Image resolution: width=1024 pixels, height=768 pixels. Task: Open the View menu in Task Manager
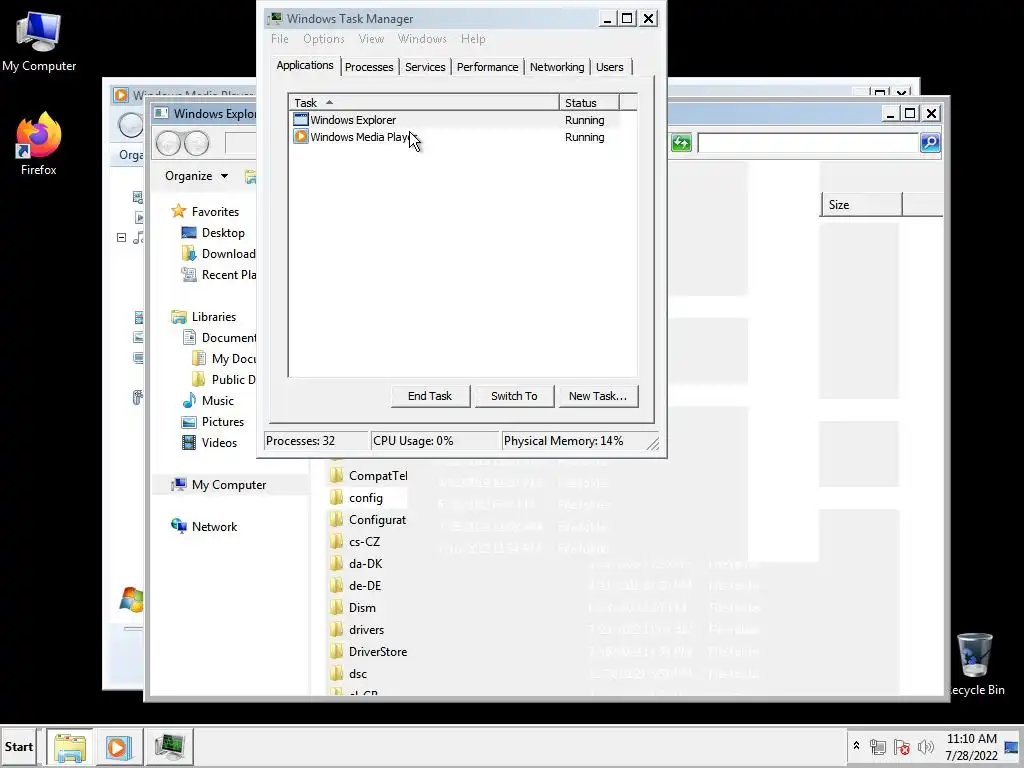(371, 39)
